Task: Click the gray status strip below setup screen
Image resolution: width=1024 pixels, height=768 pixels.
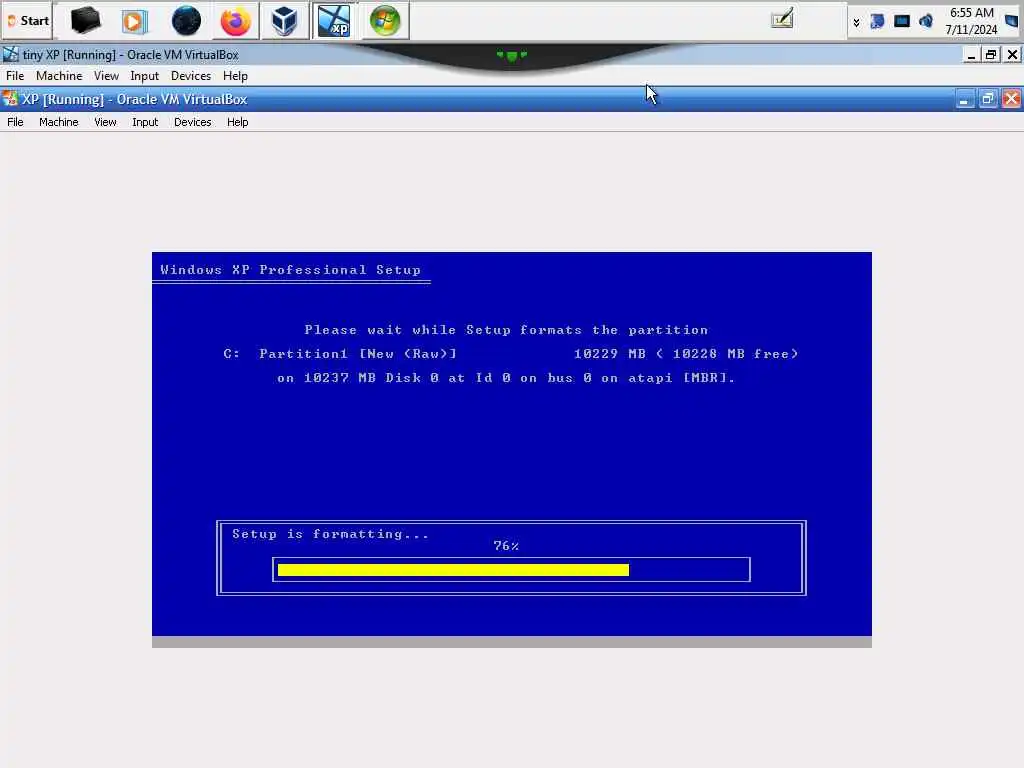Action: (512, 642)
